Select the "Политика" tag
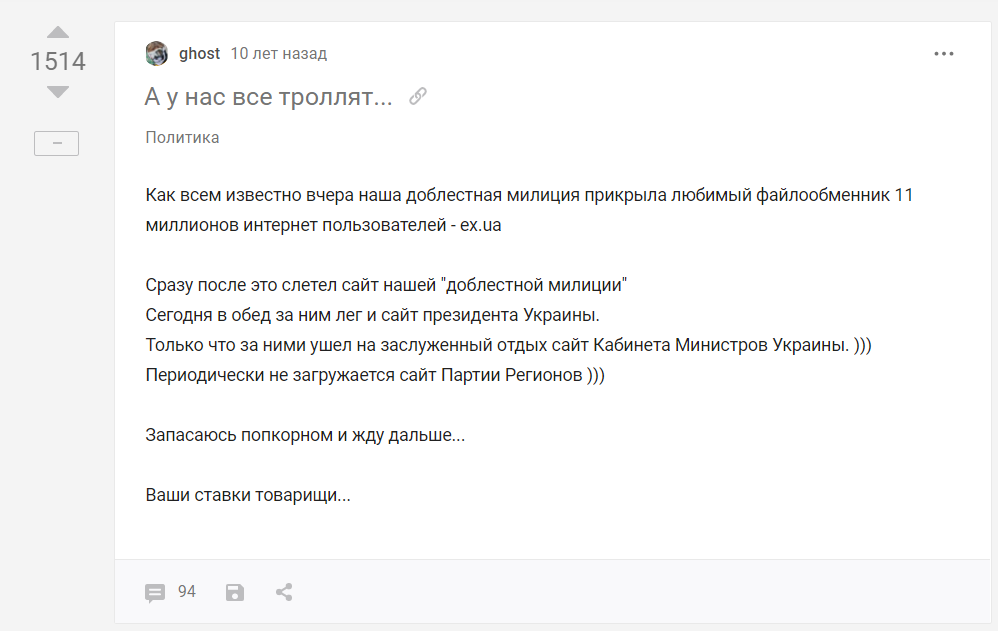998x631 pixels. pyautogui.click(x=182, y=138)
